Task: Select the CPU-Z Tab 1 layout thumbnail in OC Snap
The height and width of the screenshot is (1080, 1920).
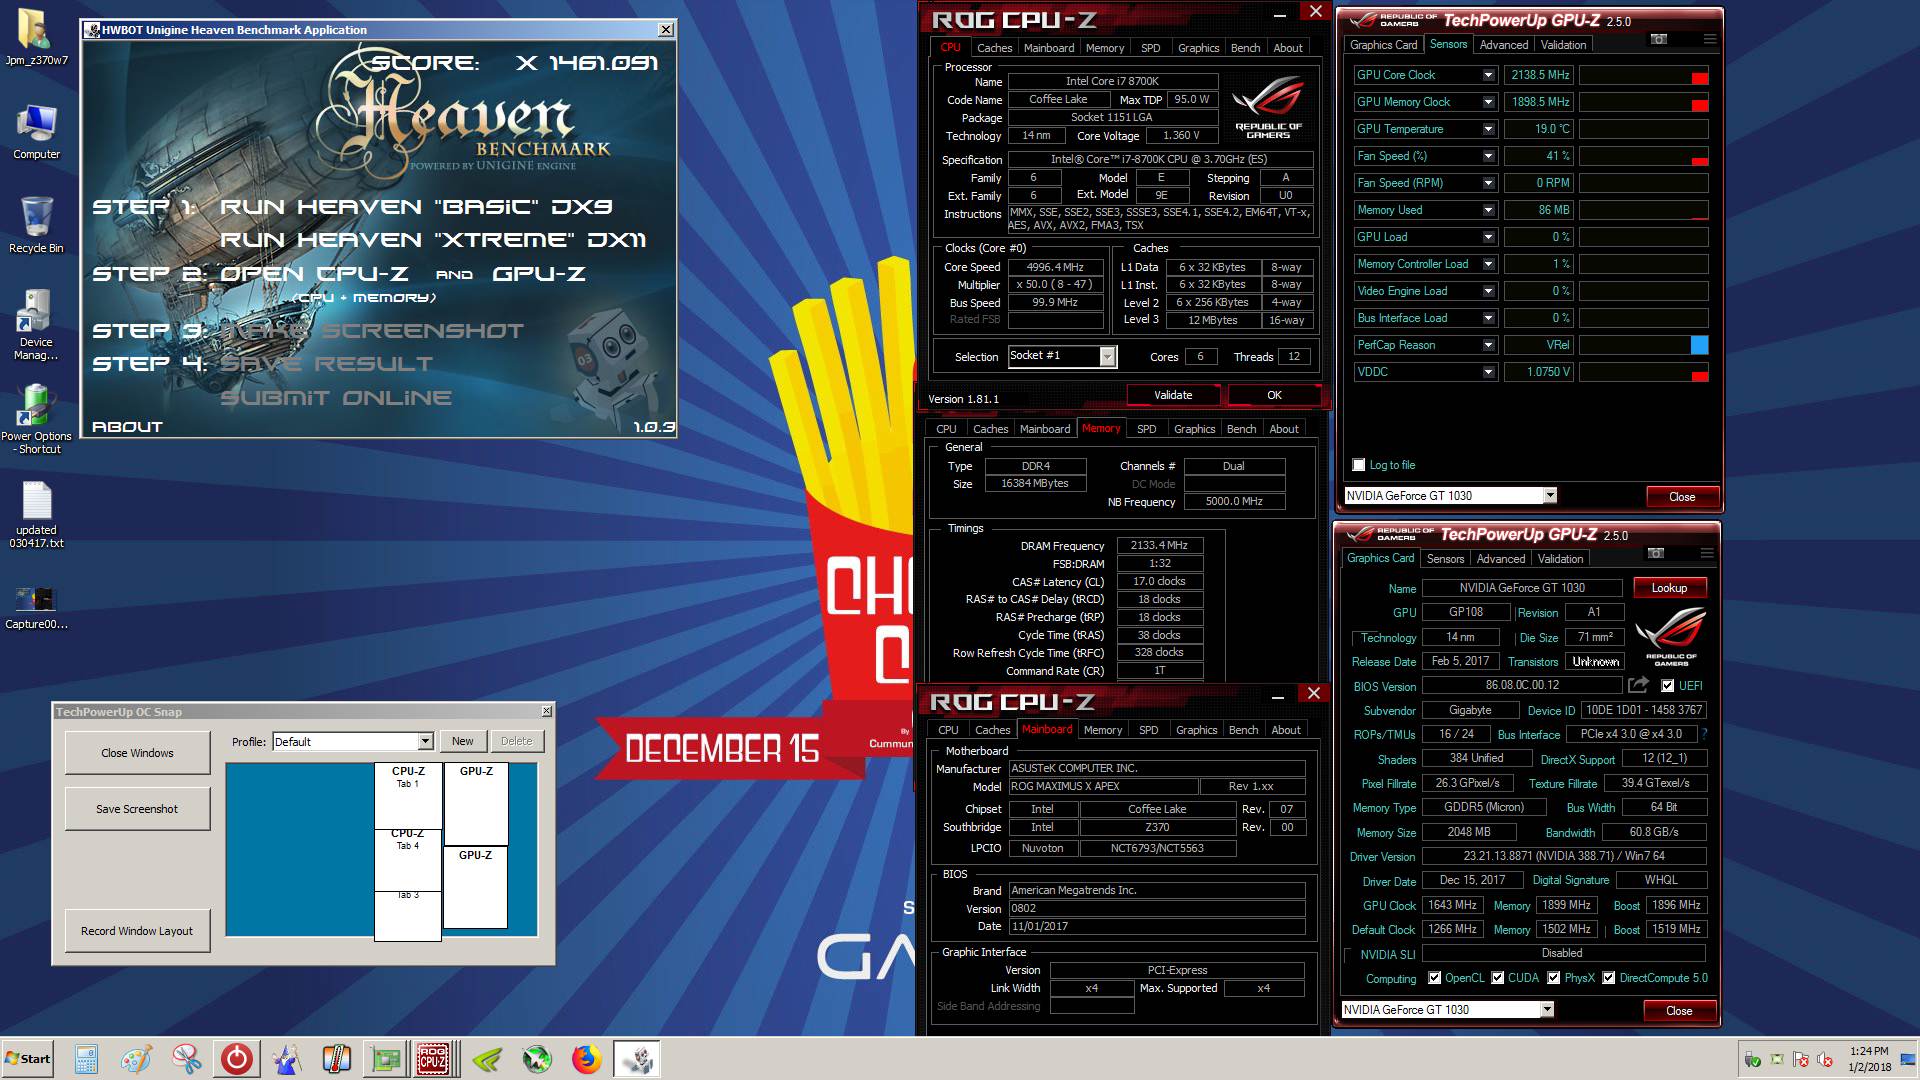Action: (408, 796)
